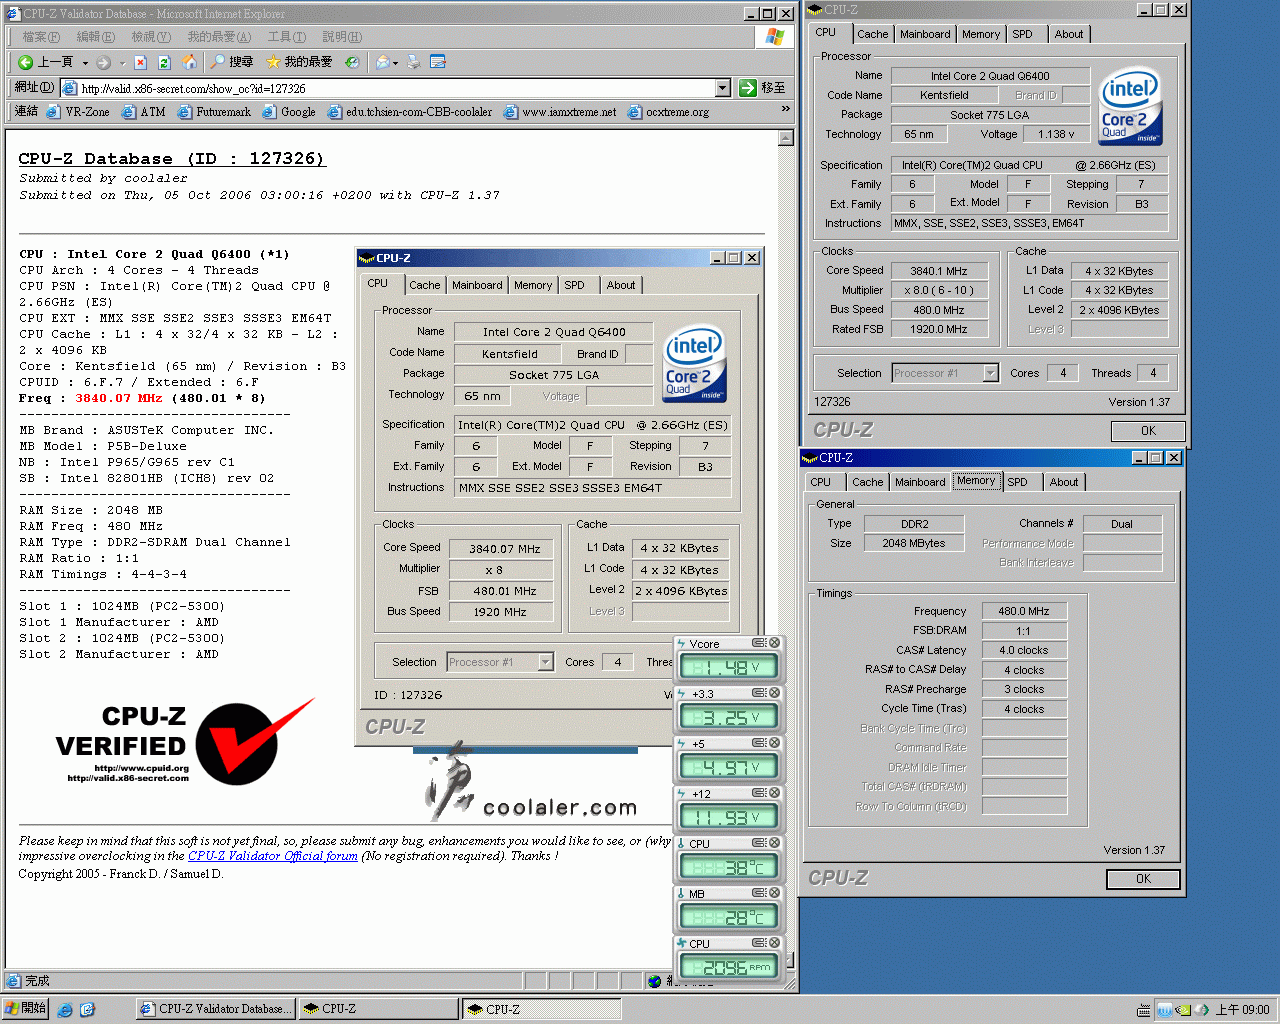This screenshot has width=1280, height=1024.
Task: Open the 檢視 (View) menu
Action: [151, 37]
